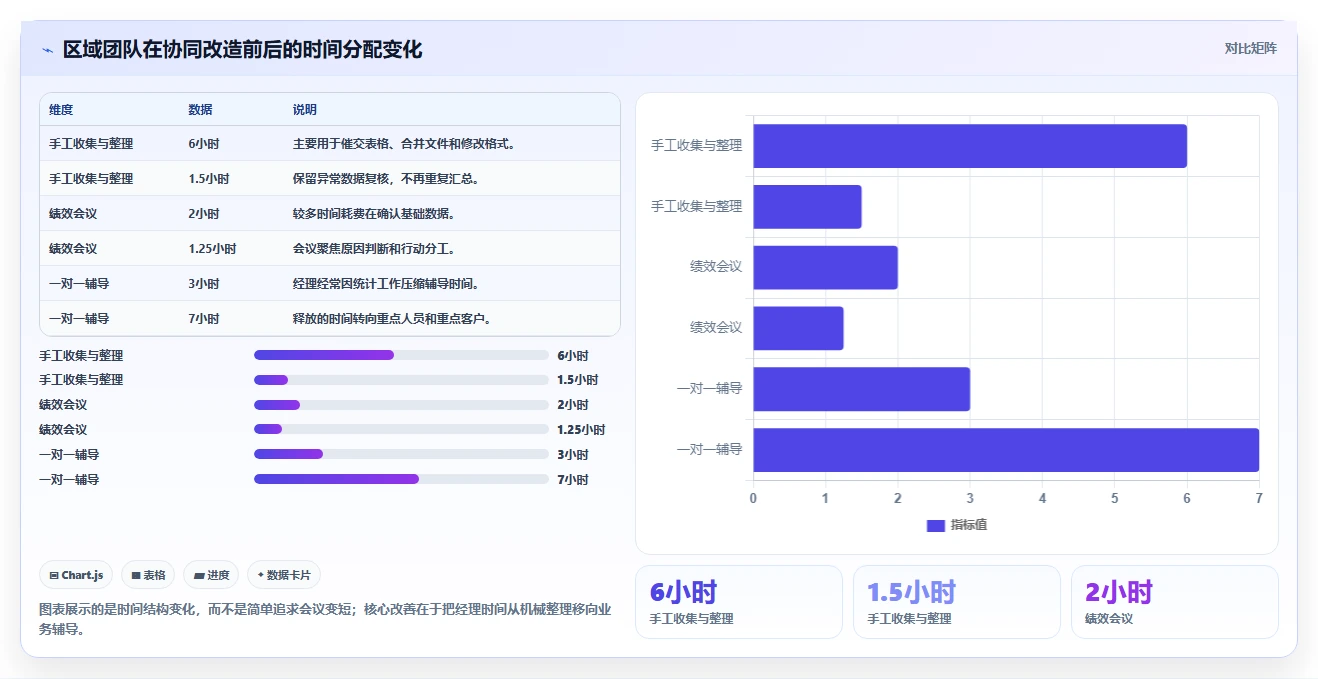The image size is (1318, 679).
Task: Click the 1.5小时 cell in the table
Action: pyautogui.click(x=209, y=179)
